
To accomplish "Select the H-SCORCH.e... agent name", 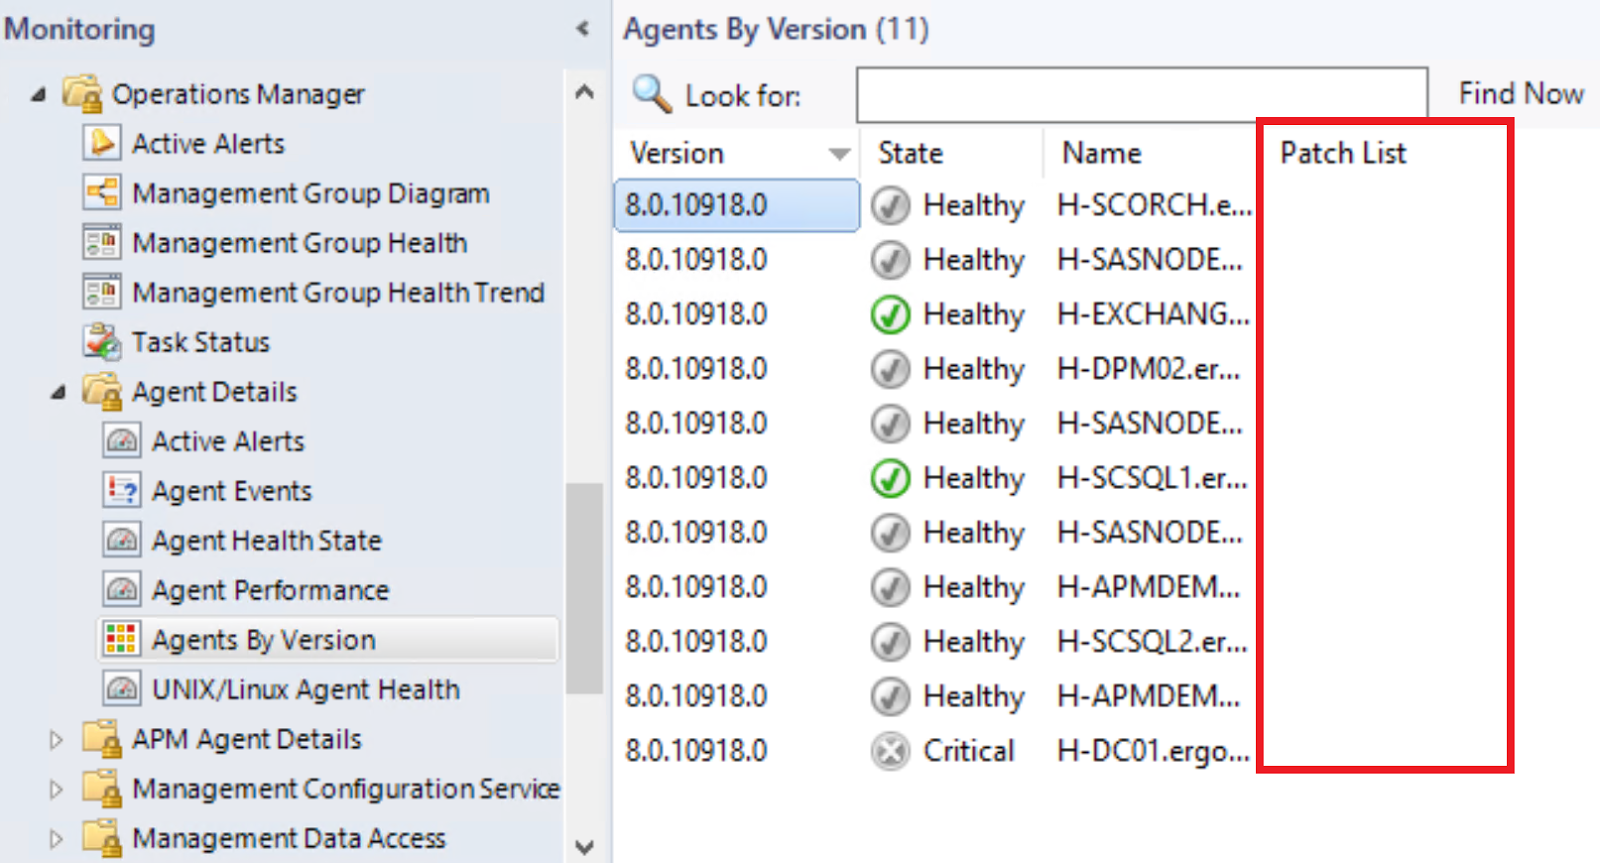I will pos(1154,206).
